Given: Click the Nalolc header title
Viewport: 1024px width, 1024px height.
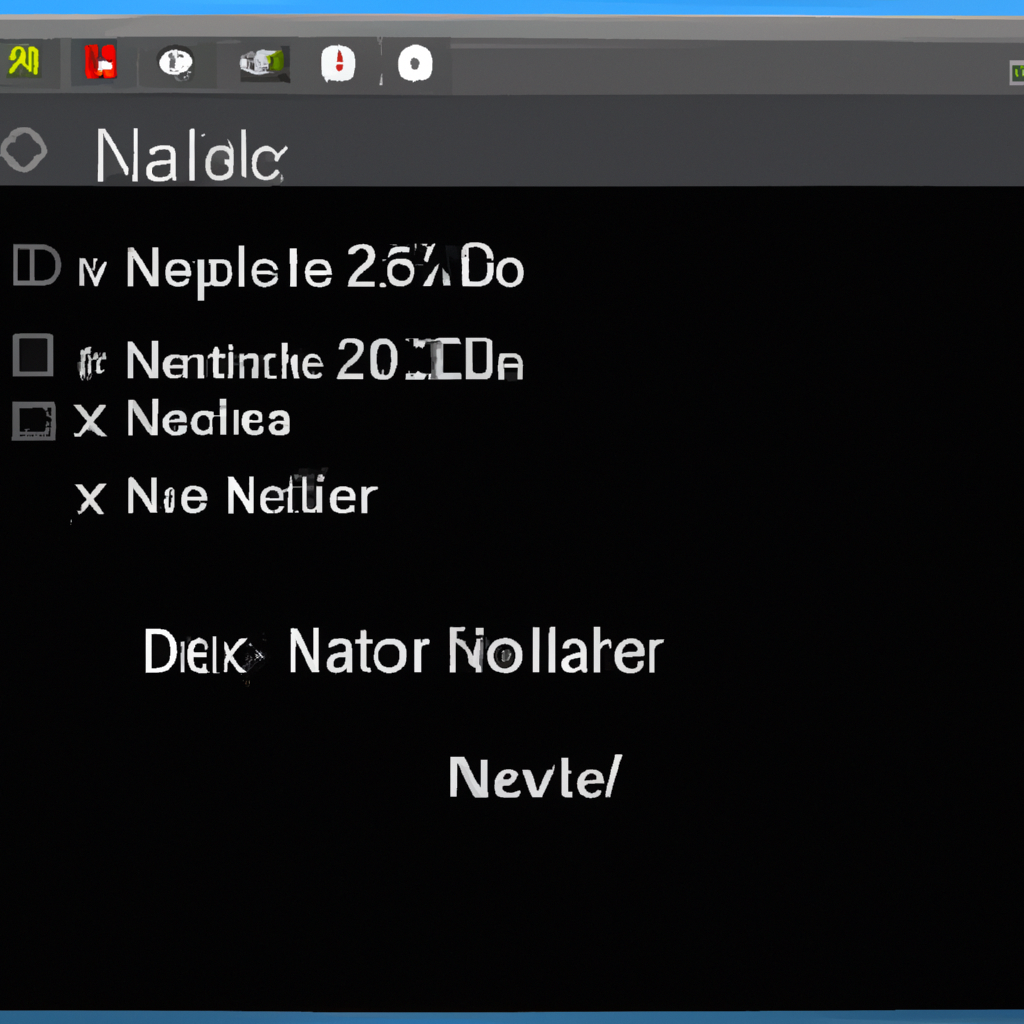Looking at the screenshot, I should pos(191,158).
